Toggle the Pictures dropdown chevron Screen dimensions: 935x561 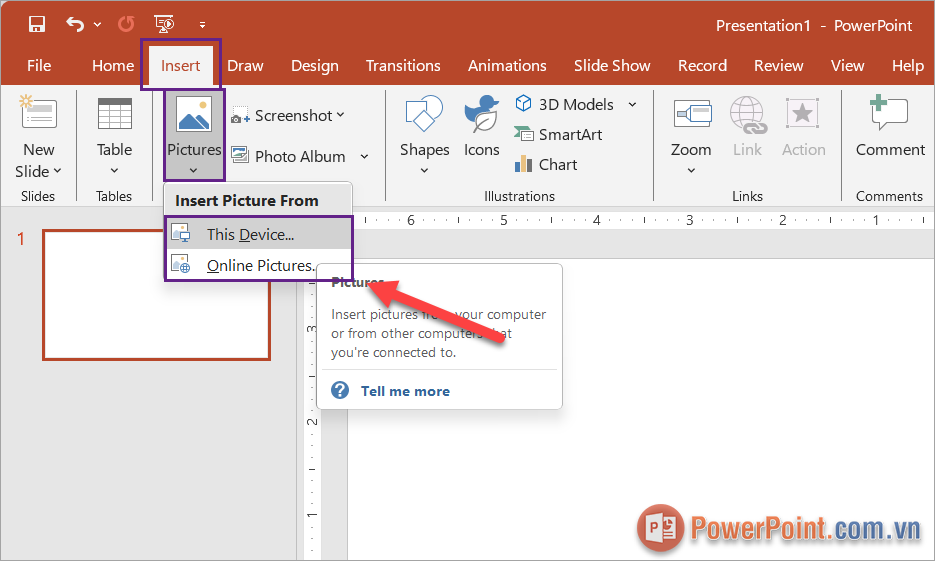[193, 171]
